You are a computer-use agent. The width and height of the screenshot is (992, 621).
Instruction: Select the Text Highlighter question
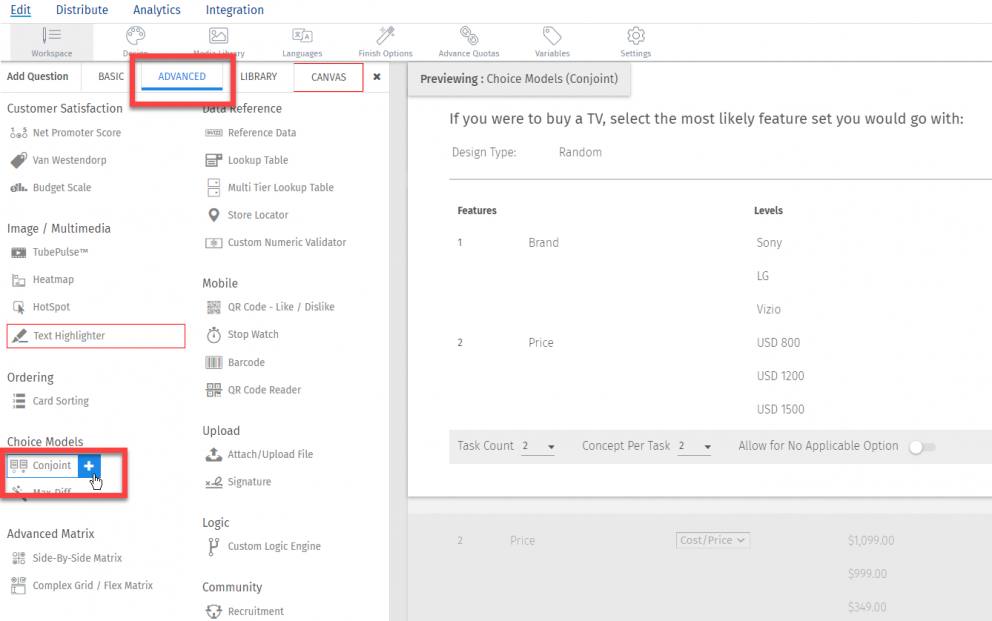coord(78,336)
